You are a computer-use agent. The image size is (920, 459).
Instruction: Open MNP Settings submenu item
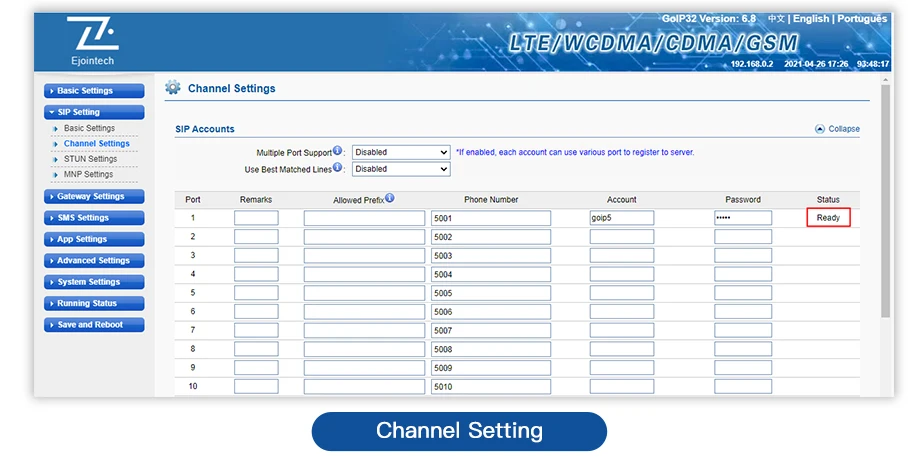(88, 174)
